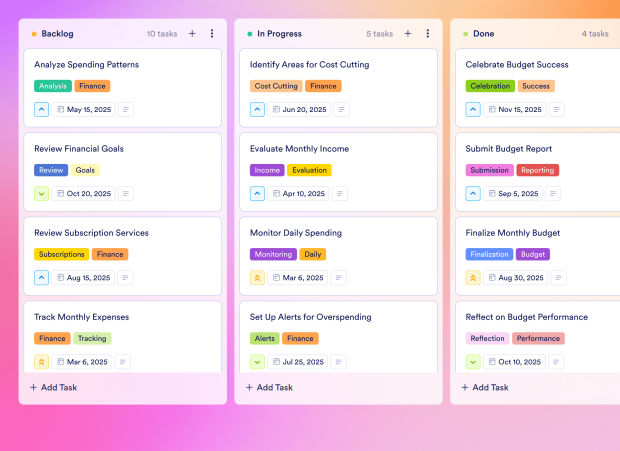Open the Backlog column three-dot menu

(x=212, y=33)
